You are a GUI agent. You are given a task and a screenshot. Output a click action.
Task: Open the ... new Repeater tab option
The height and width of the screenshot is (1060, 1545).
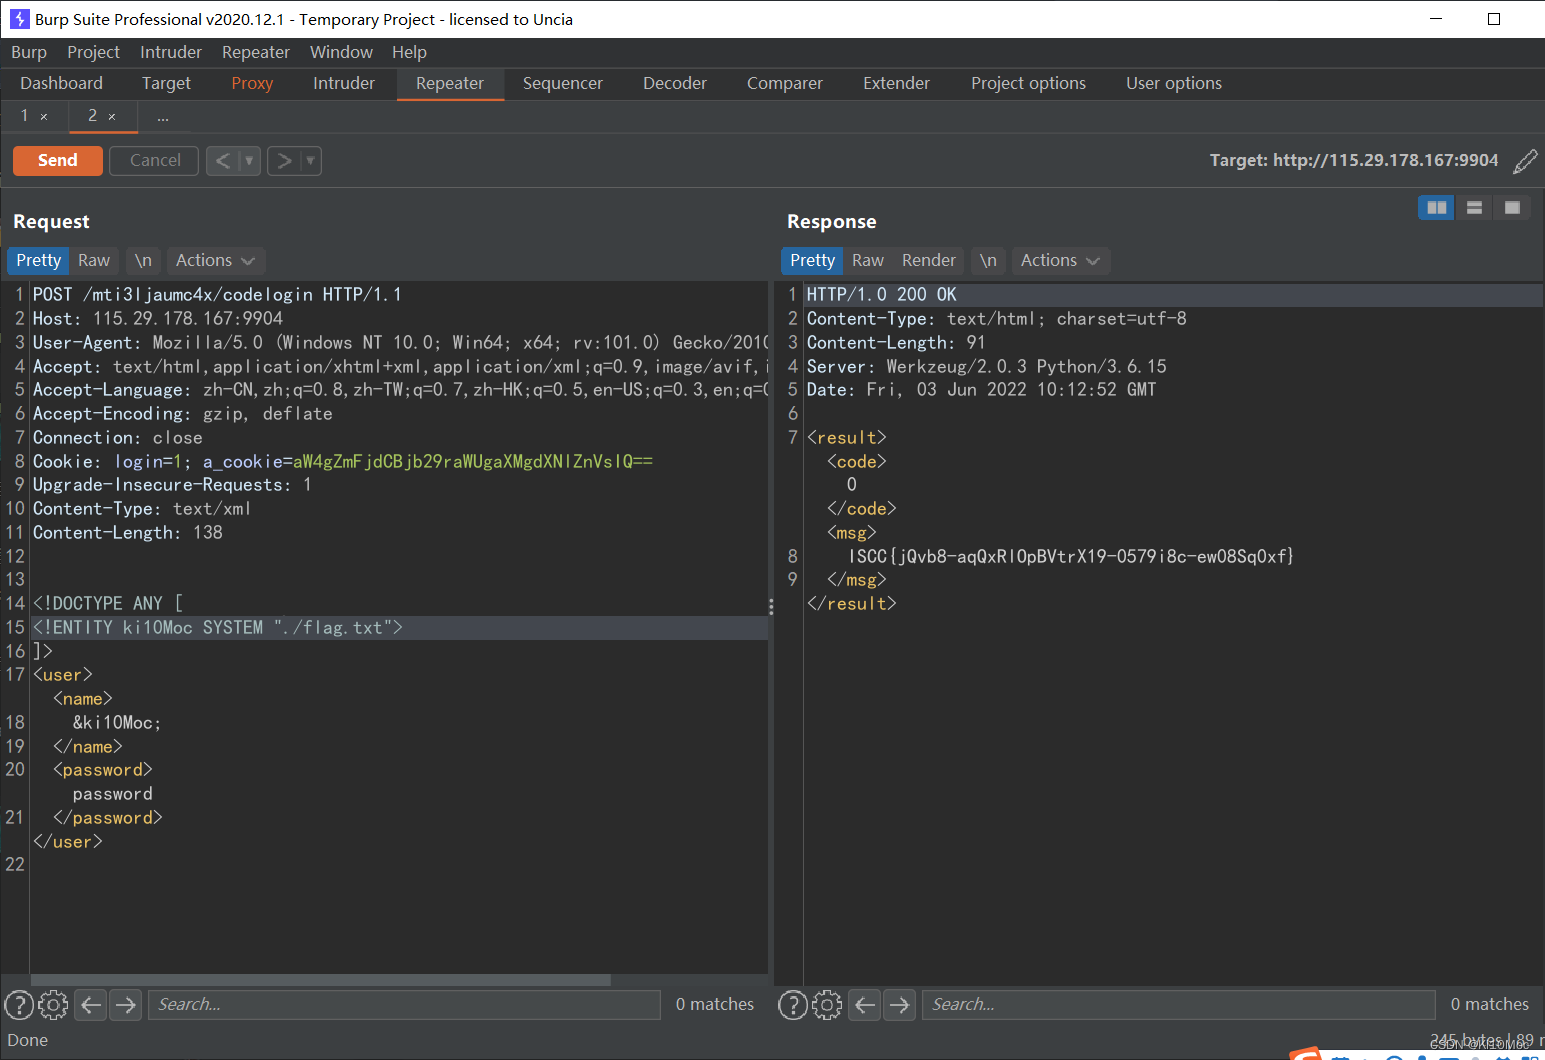coord(162,117)
